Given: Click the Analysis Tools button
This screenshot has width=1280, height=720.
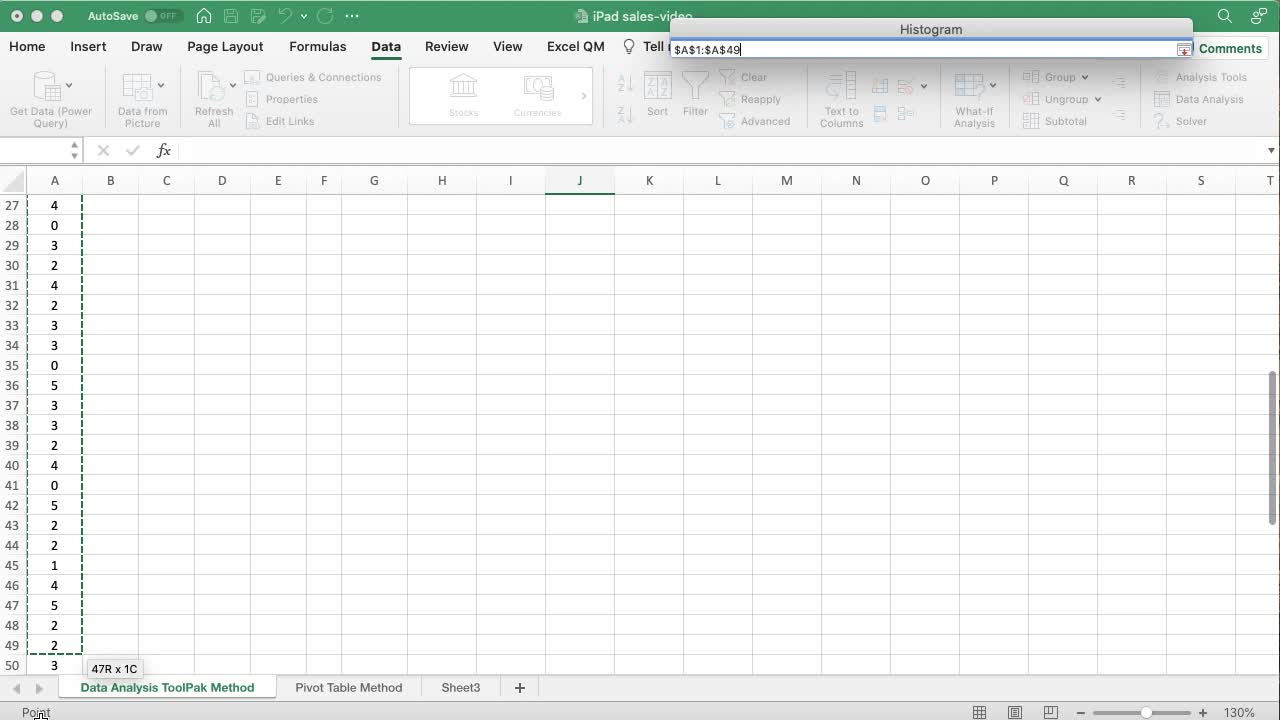Looking at the screenshot, I should click(x=1200, y=77).
